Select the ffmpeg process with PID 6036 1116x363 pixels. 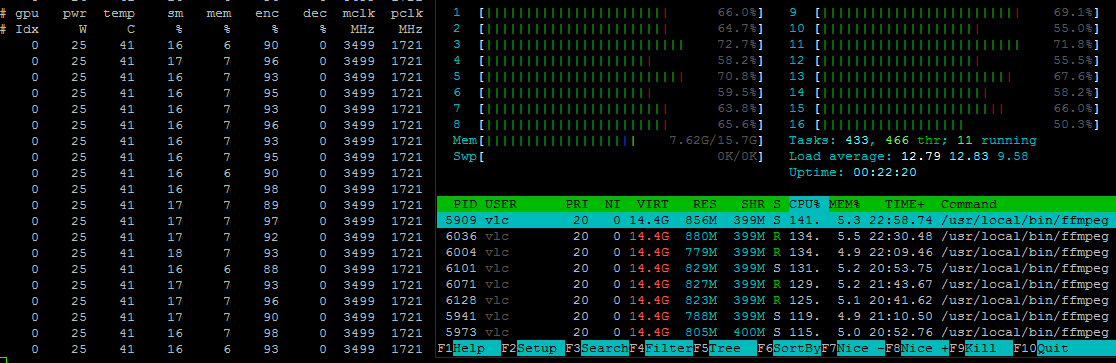[777, 236]
